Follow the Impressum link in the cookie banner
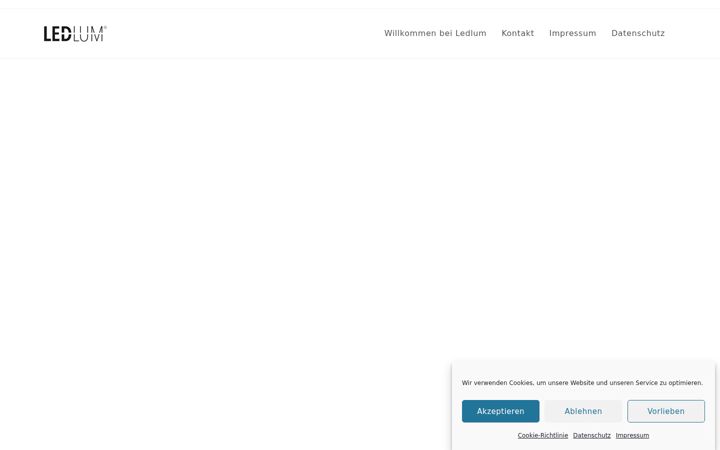Screen dimensions: 720x450 point(632,435)
